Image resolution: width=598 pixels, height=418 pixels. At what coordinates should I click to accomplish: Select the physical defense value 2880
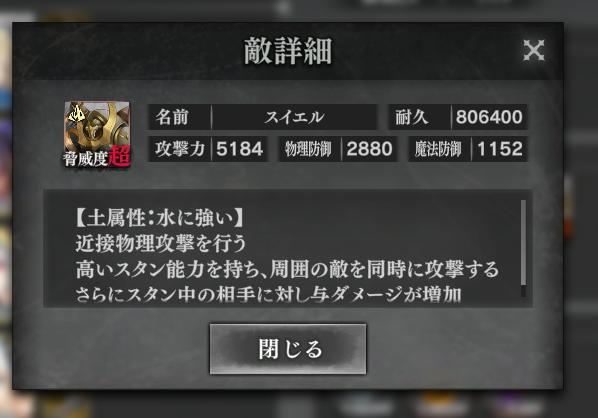click(x=369, y=149)
